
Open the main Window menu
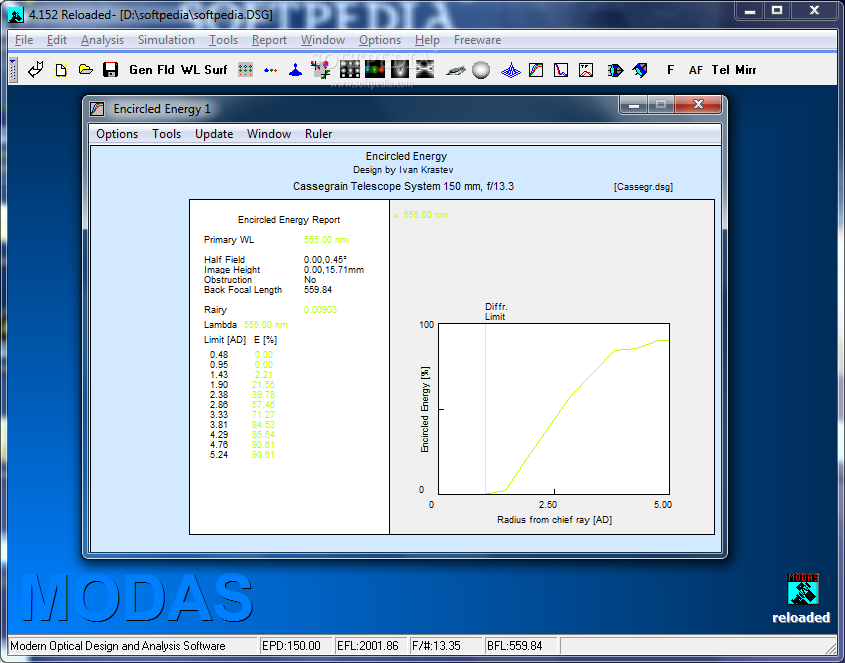point(323,40)
